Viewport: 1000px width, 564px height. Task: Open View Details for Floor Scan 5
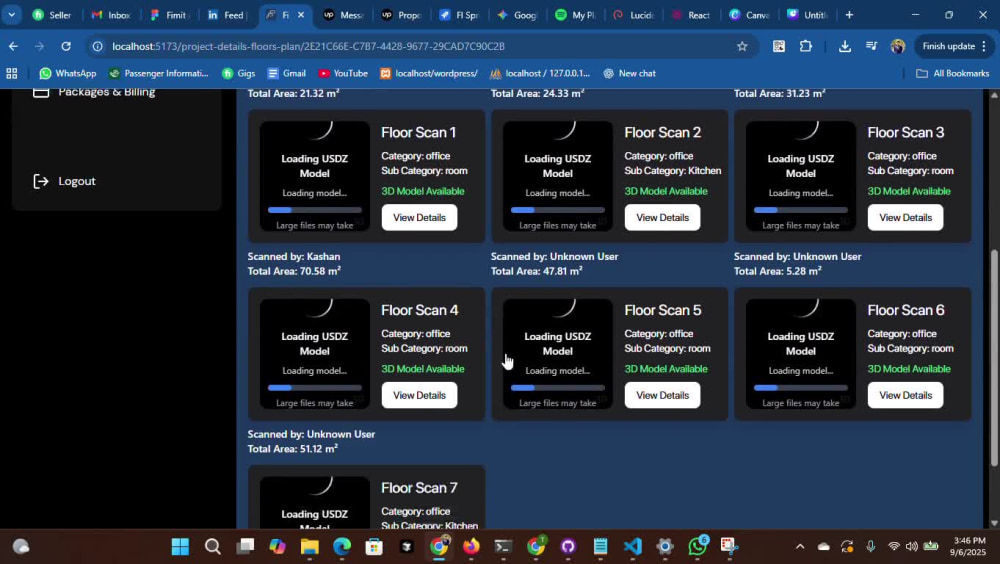click(662, 395)
